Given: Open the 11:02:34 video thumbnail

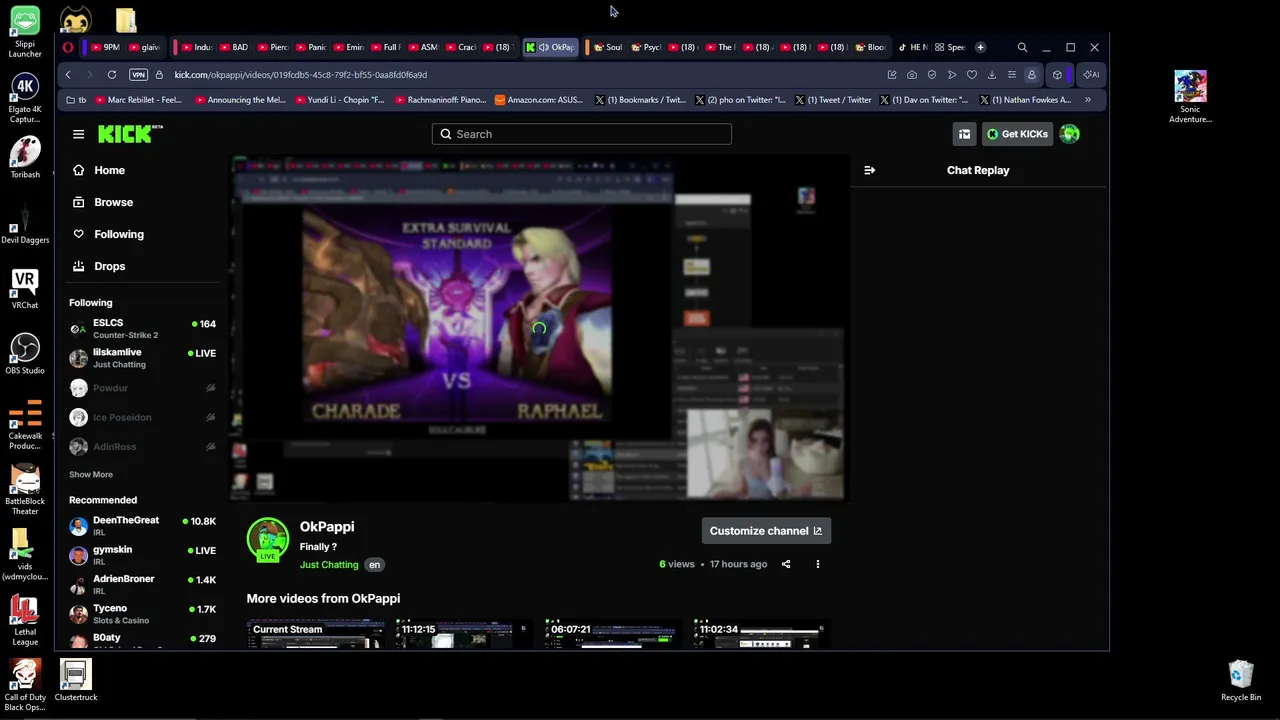Looking at the screenshot, I should pyautogui.click(x=763, y=634).
